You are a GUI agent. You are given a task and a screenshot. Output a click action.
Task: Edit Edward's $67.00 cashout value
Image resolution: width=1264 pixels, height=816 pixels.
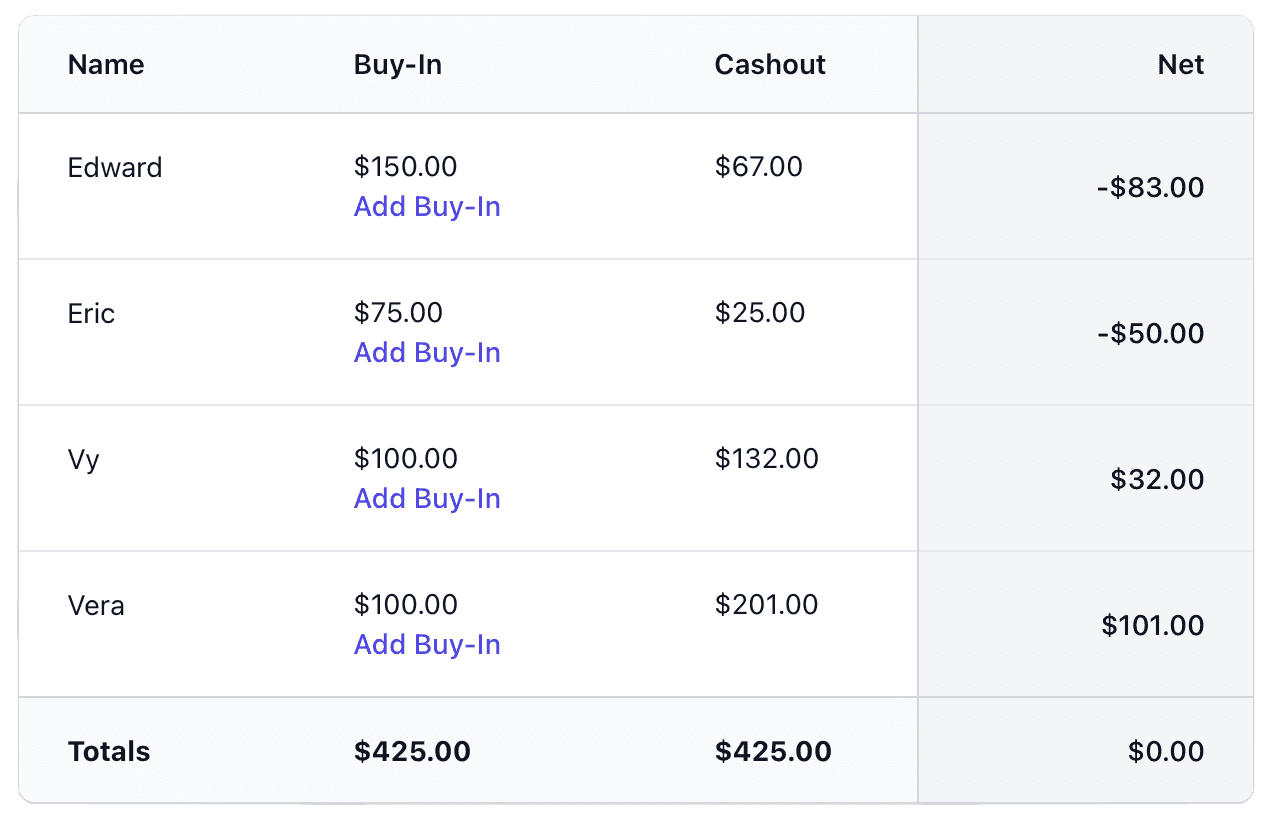coord(759,167)
